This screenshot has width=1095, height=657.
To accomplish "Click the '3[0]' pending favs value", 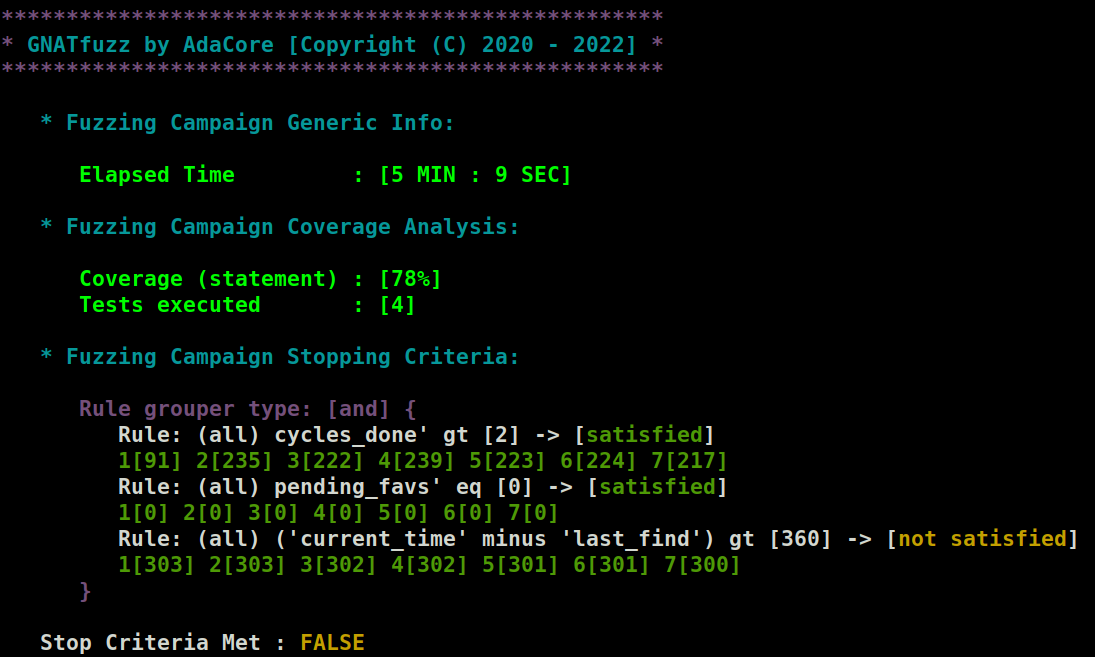I will point(273,513).
